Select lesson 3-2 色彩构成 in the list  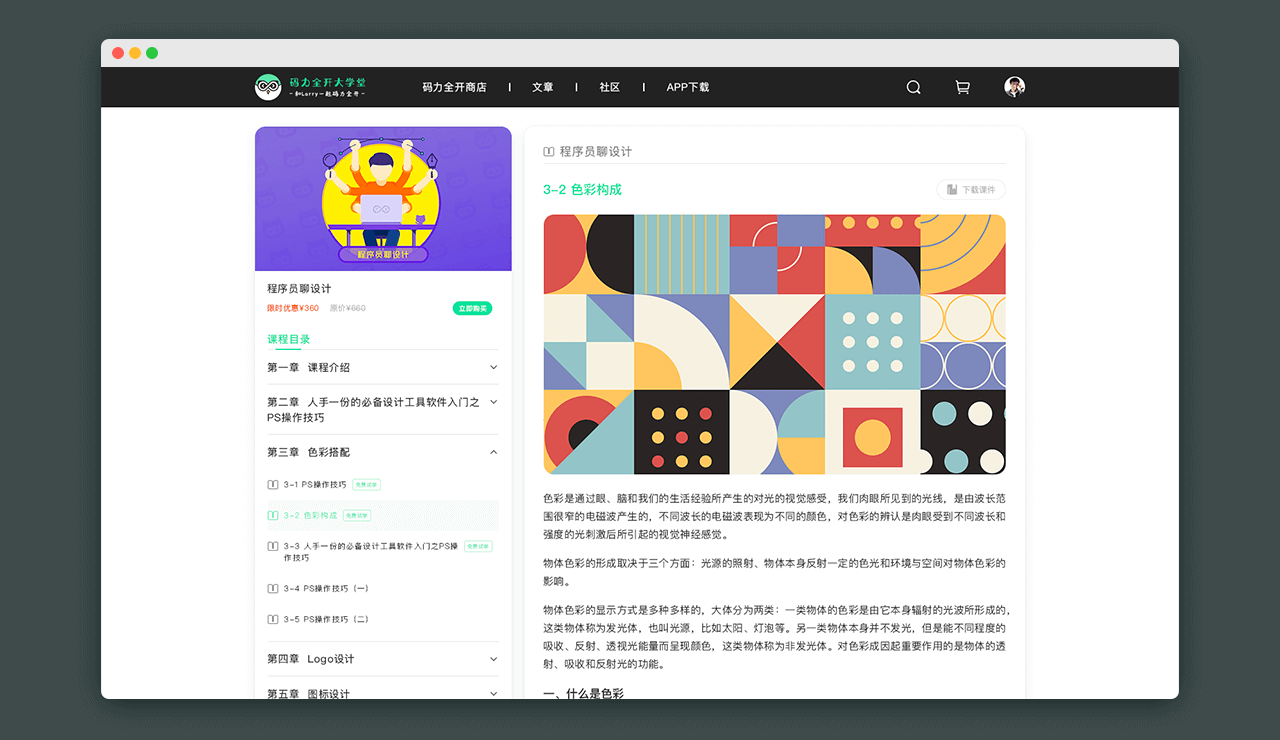coord(310,516)
